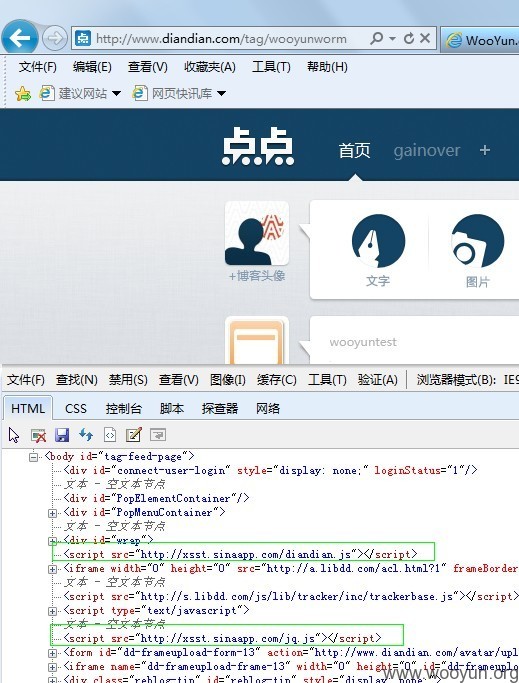Click the word wrap toolbar icon
Viewport: 519px width, 683px height.
pos(157,435)
